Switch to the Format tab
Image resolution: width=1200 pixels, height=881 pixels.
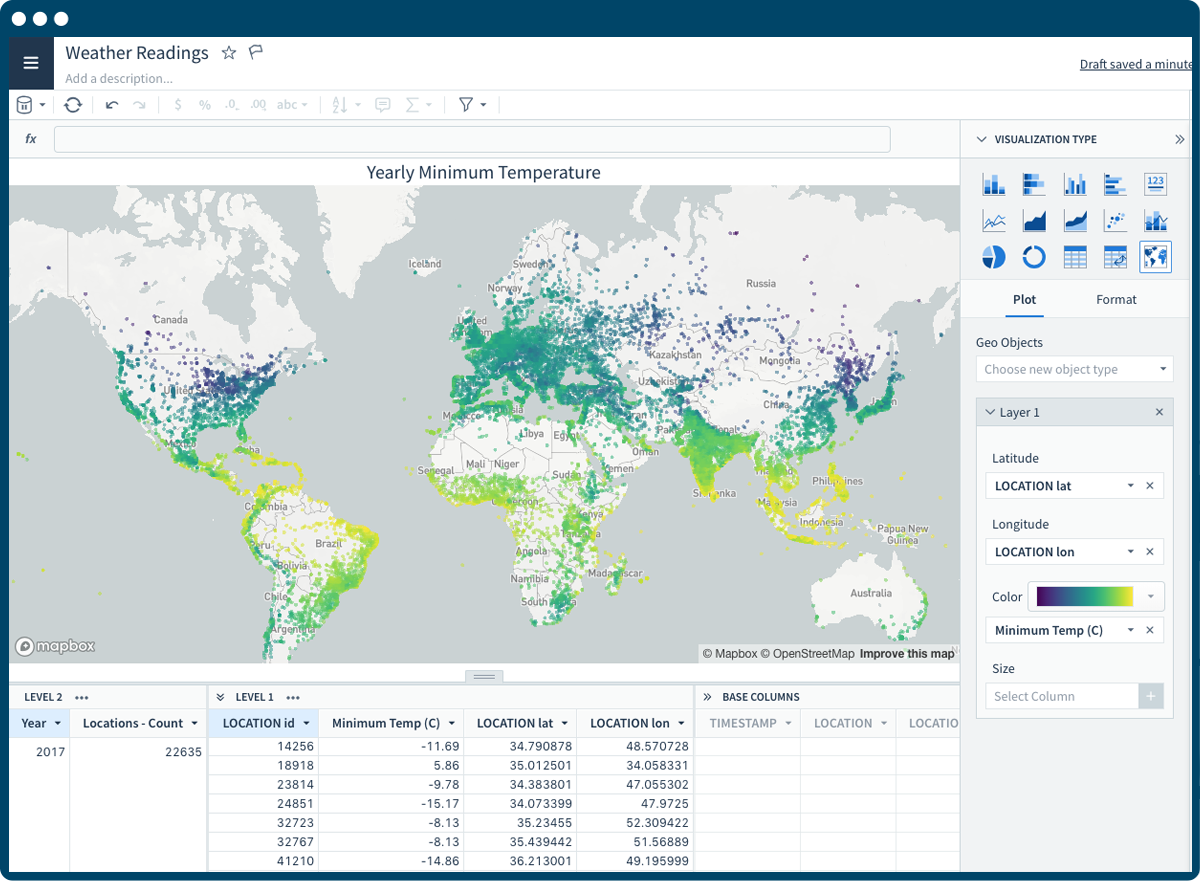click(x=1116, y=299)
